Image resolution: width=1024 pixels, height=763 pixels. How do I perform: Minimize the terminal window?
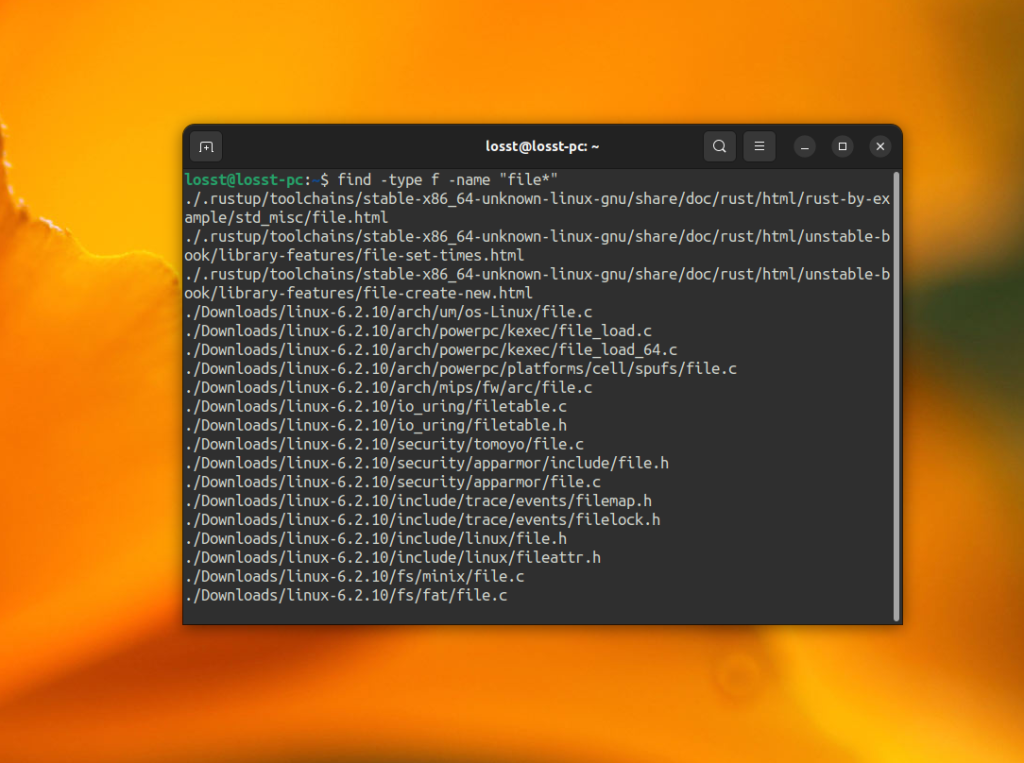pos(805,147)
